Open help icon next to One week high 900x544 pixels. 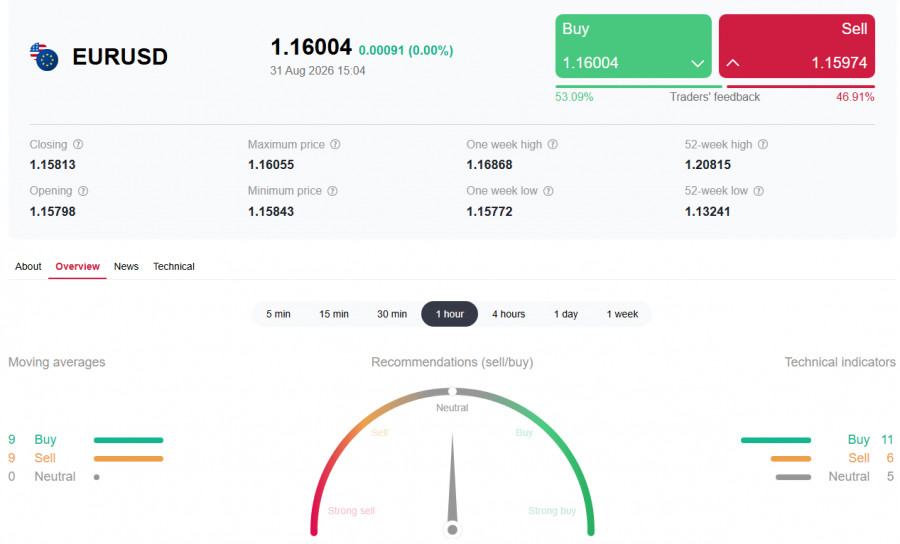pos(552,145)
